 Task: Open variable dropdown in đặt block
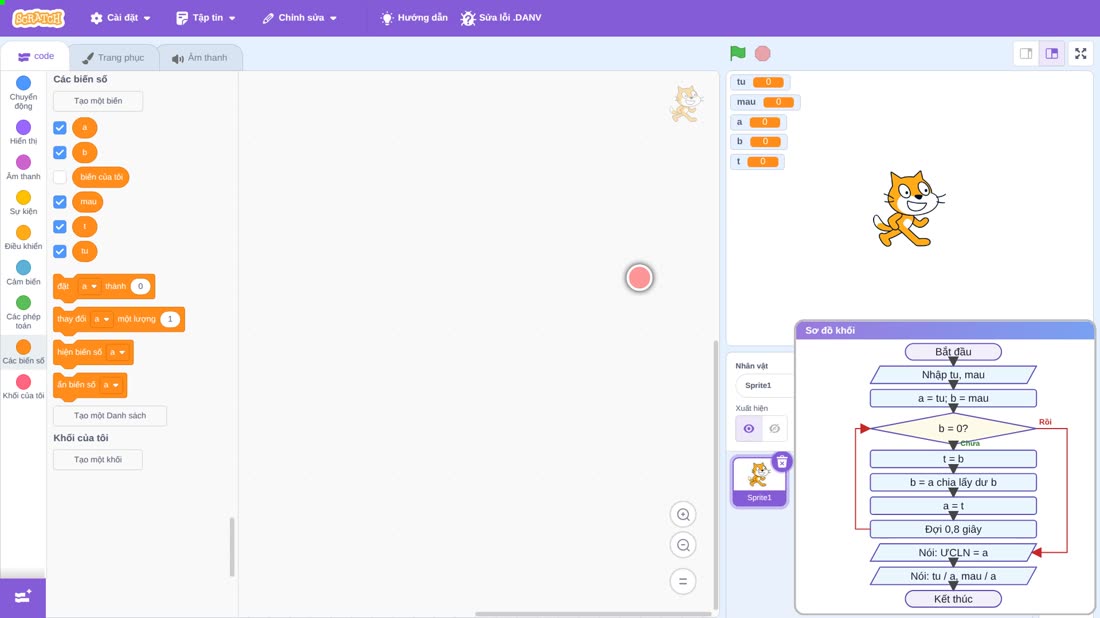tap(88, 286)
